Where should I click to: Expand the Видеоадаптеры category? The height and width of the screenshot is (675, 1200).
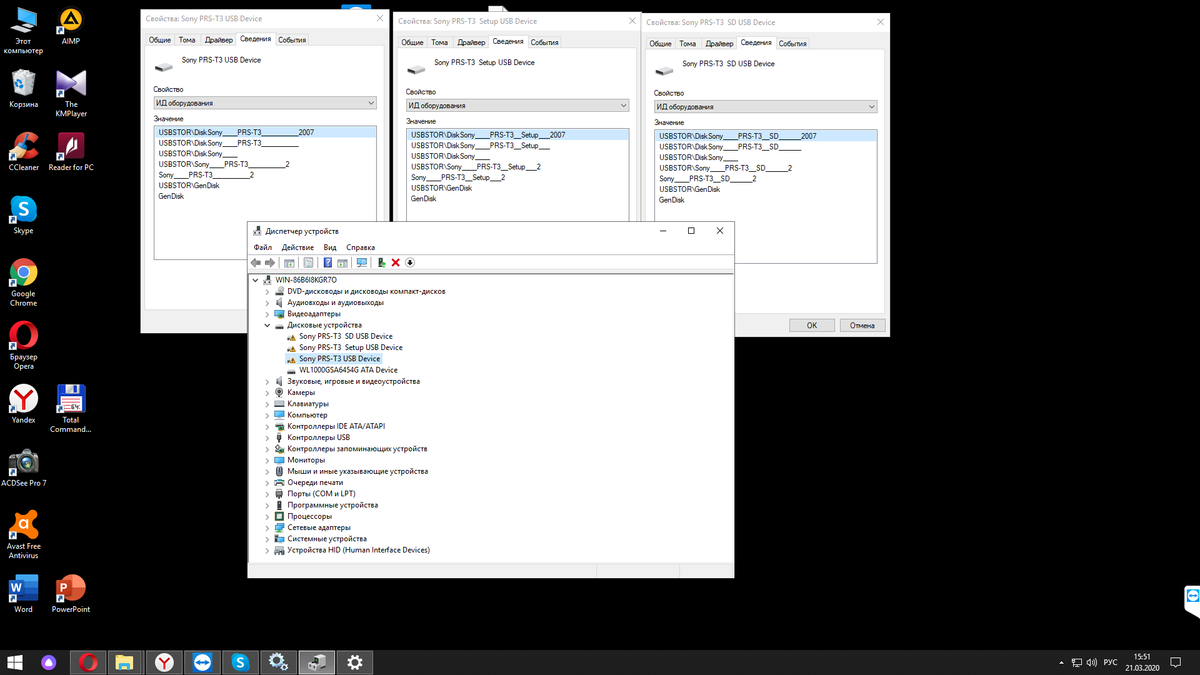[267, 314]
